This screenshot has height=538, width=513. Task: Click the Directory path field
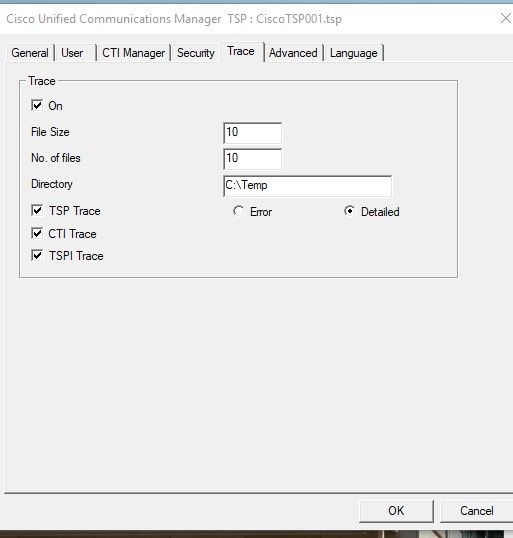tap(307, 186)
